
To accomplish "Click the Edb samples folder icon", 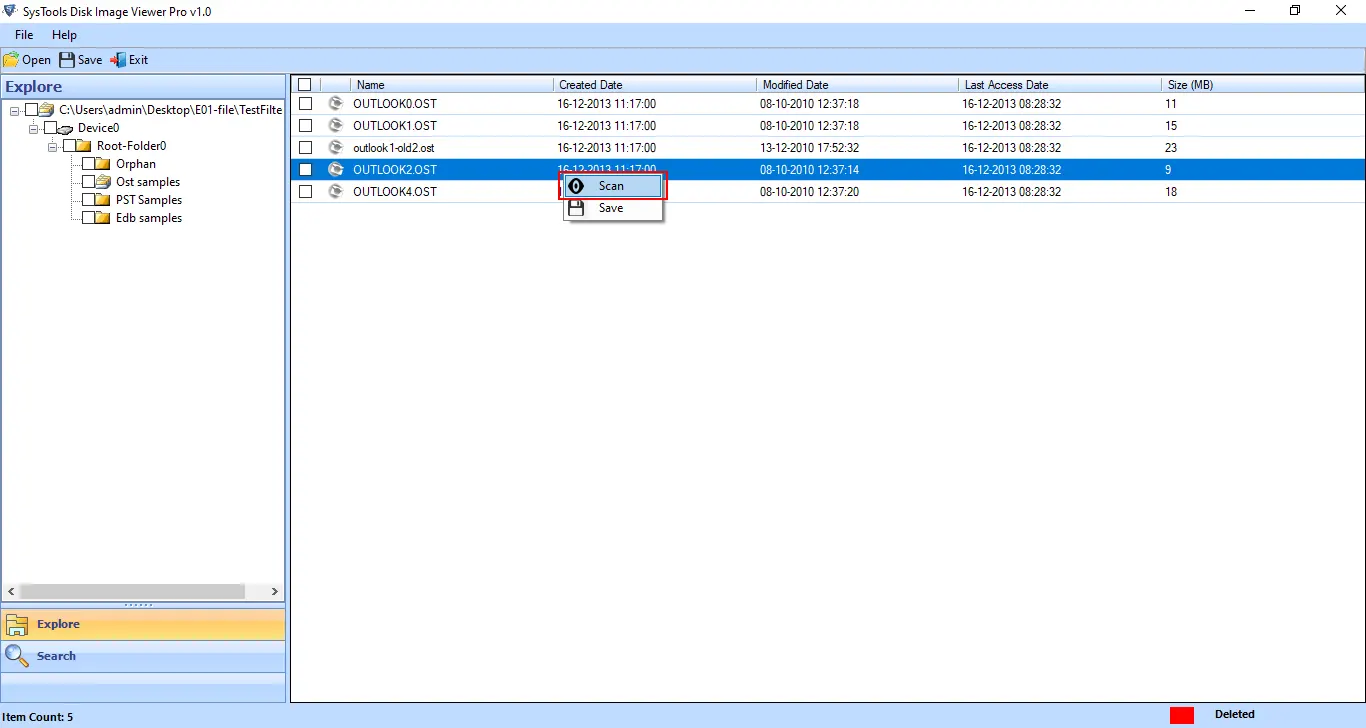I will pyautogui.click(x=103, y=218).
